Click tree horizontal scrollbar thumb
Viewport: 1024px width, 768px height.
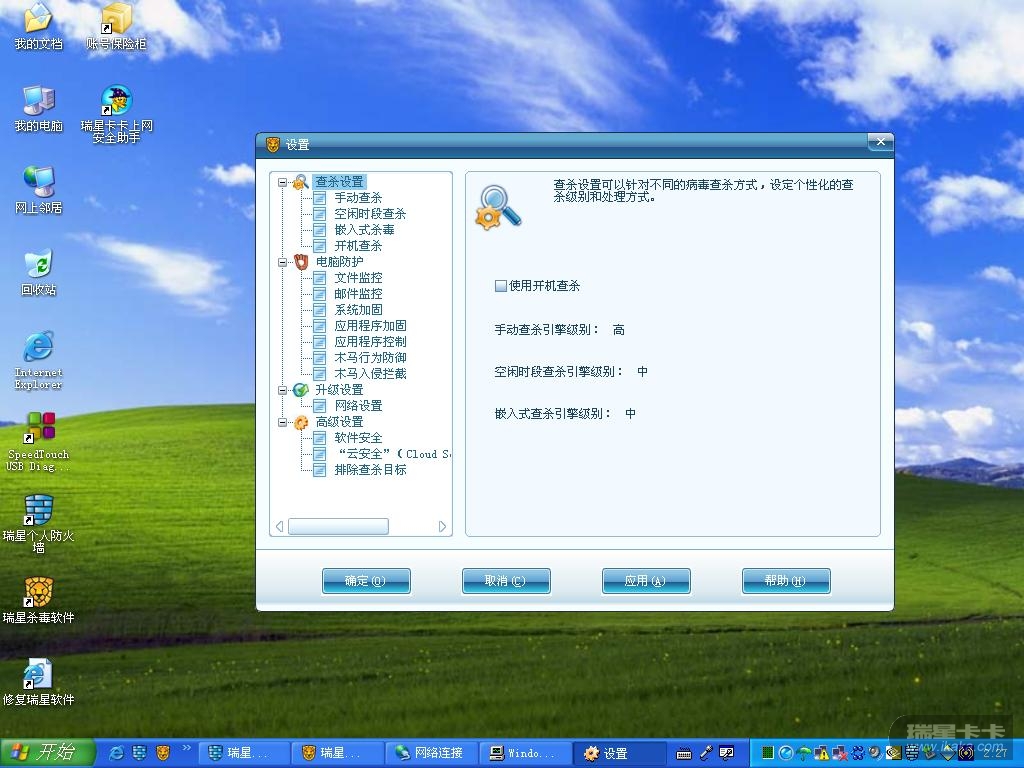coord(338,526)
